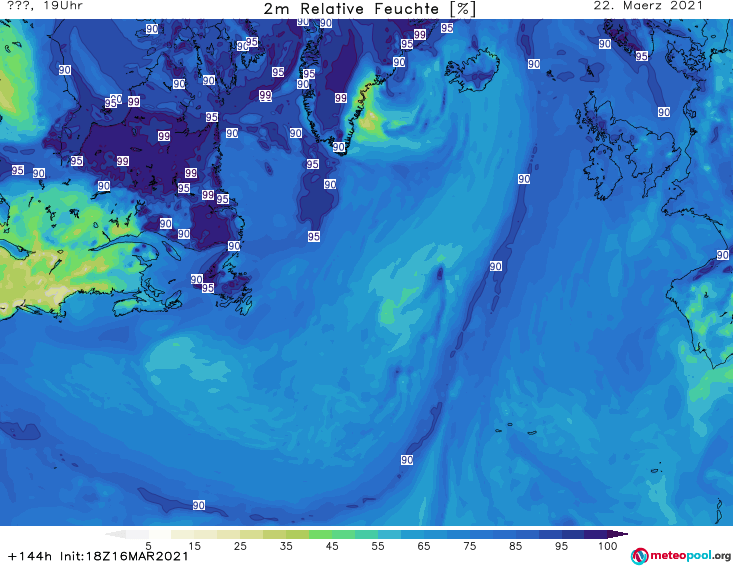Click the '75' tick on the legend
The image size is (733, 566).
(469, 546)
